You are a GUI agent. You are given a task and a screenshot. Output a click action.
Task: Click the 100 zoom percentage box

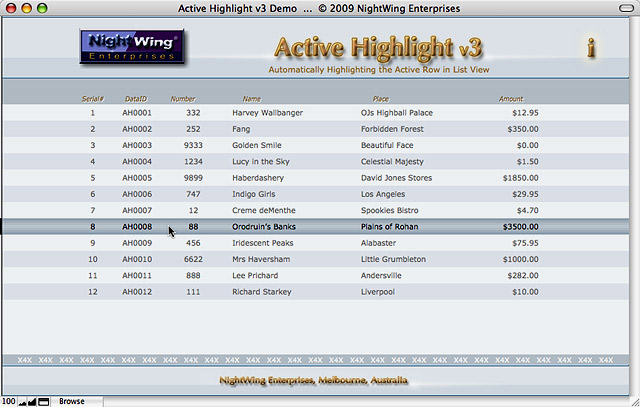[x=9, y=402]
